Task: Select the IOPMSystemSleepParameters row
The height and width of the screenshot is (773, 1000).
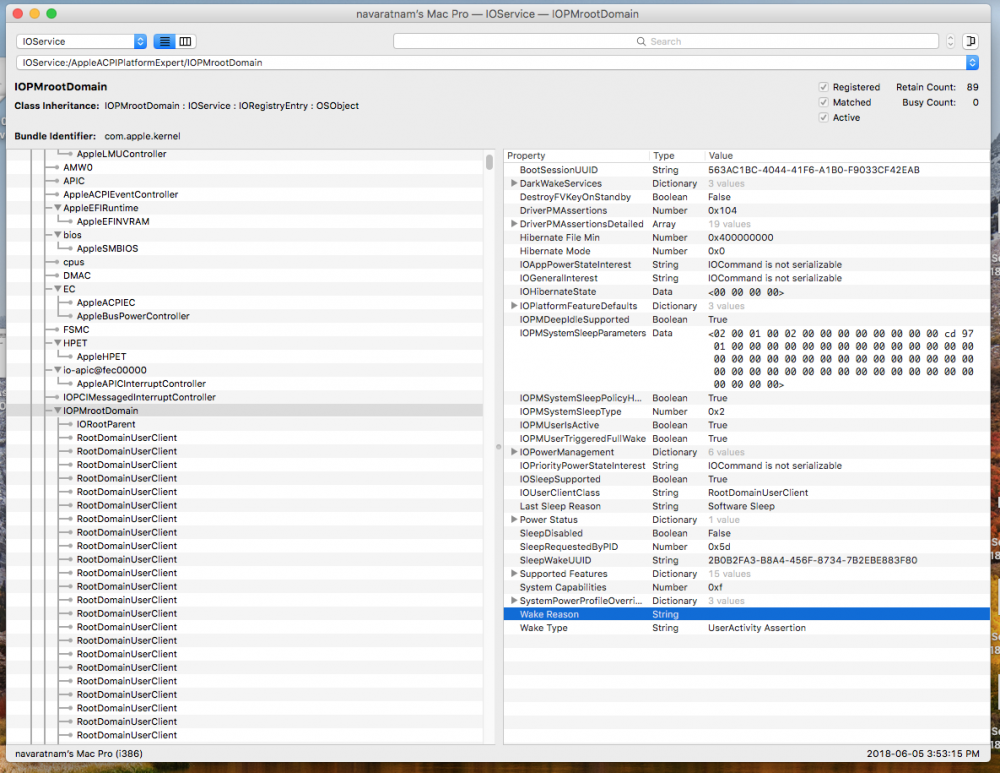Action: click(x=747, y=358)
